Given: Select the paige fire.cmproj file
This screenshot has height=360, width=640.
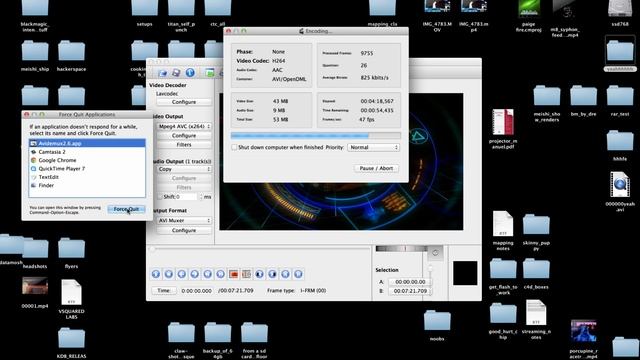Looking at the screenshot, I should (529, 8).
